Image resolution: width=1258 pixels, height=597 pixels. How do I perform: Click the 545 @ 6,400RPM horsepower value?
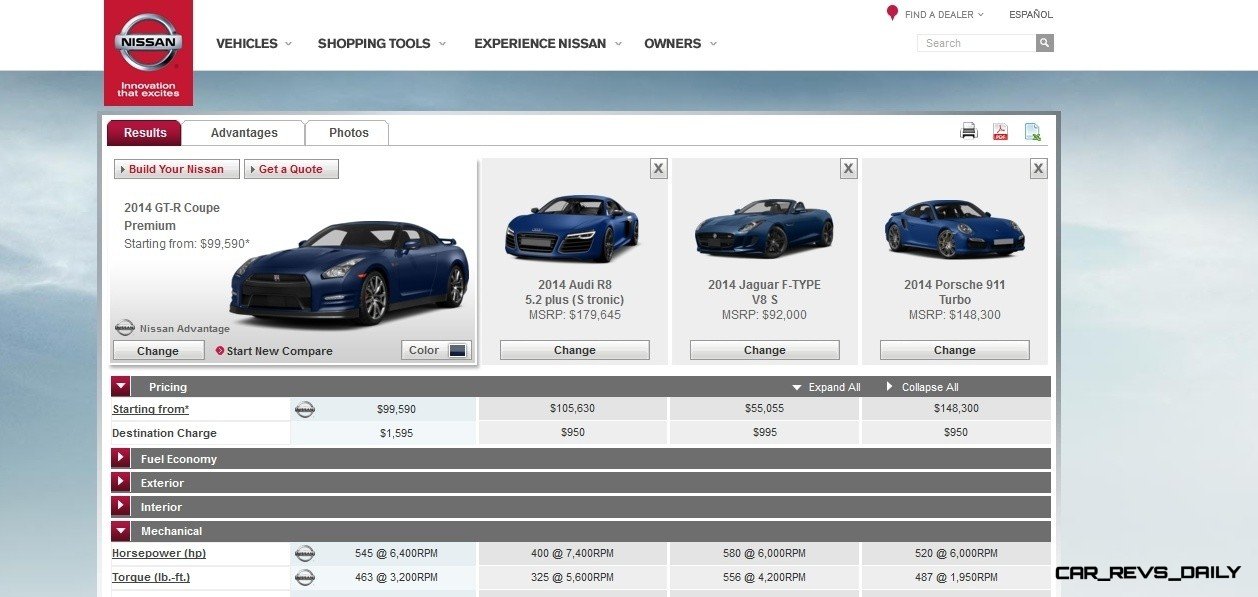[x=396, y=553]
